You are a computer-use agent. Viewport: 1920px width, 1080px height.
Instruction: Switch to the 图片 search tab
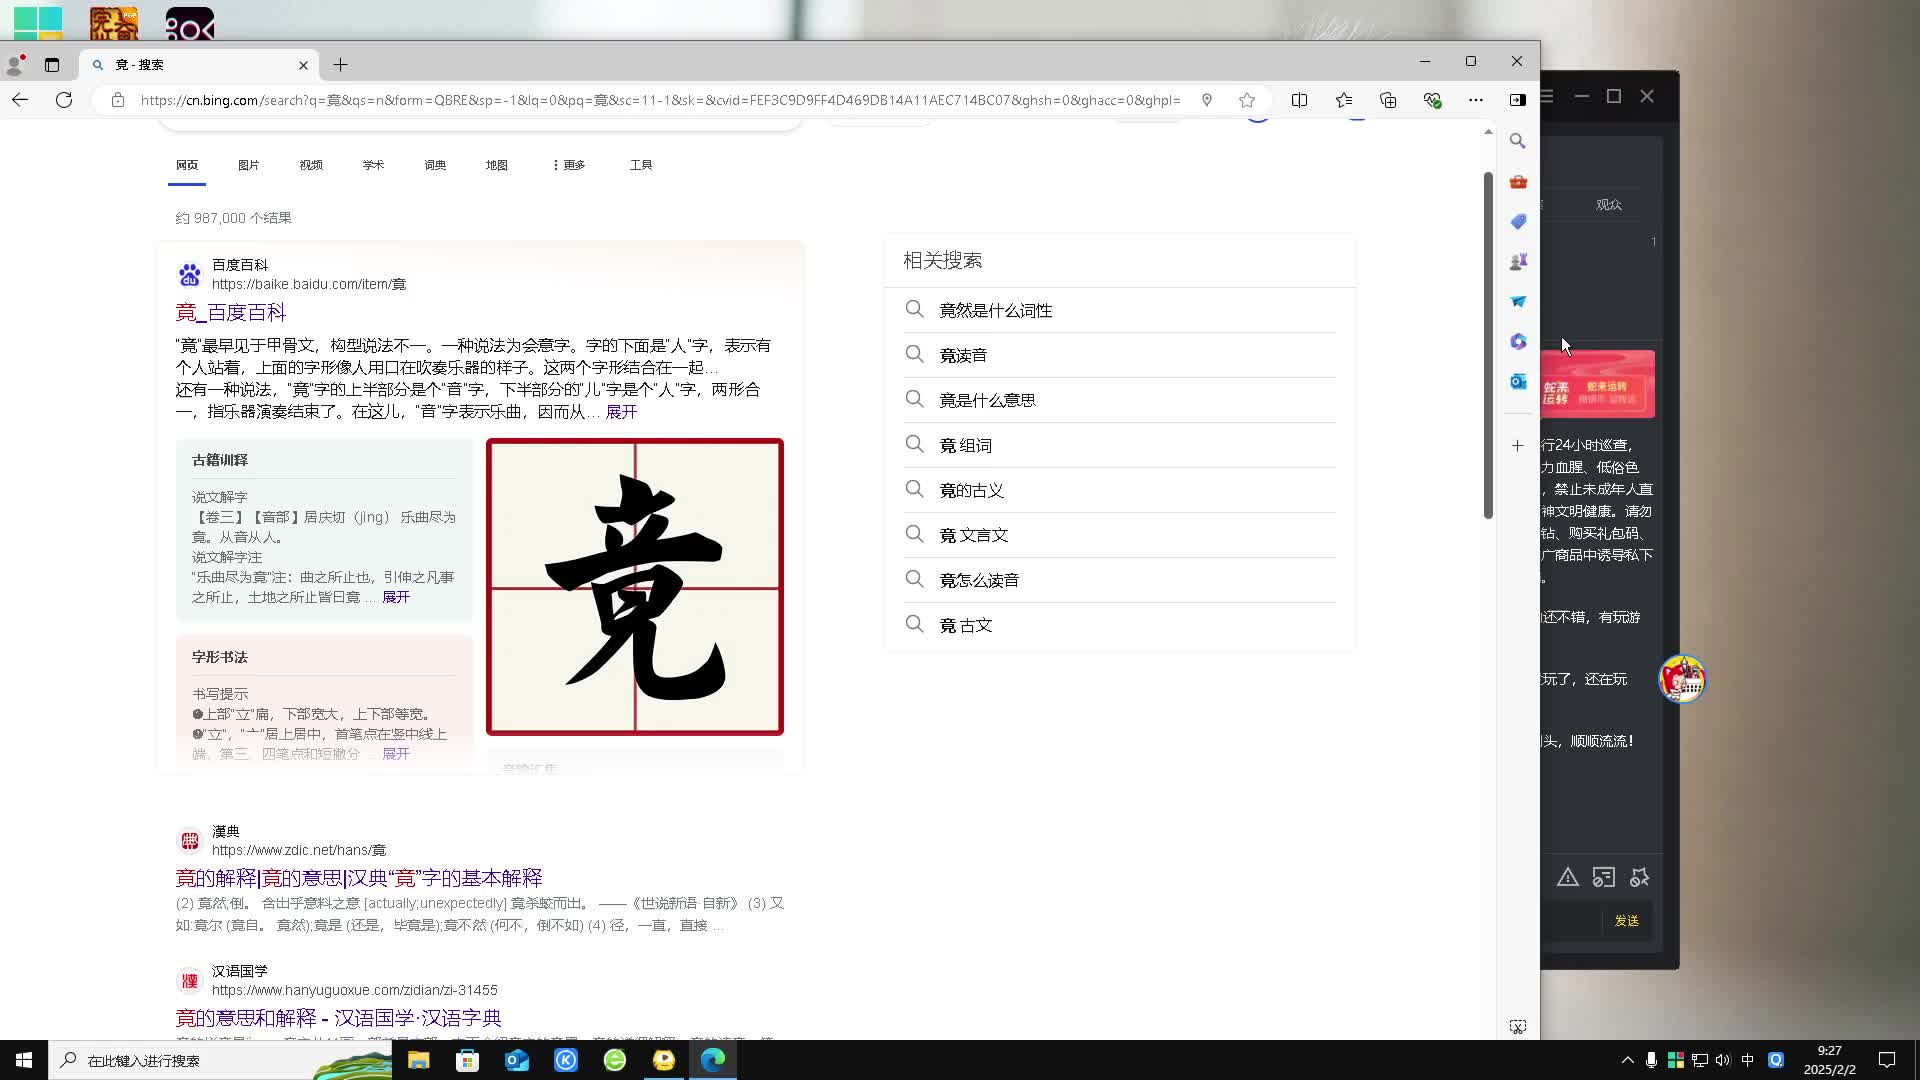[x=248, y=165]
